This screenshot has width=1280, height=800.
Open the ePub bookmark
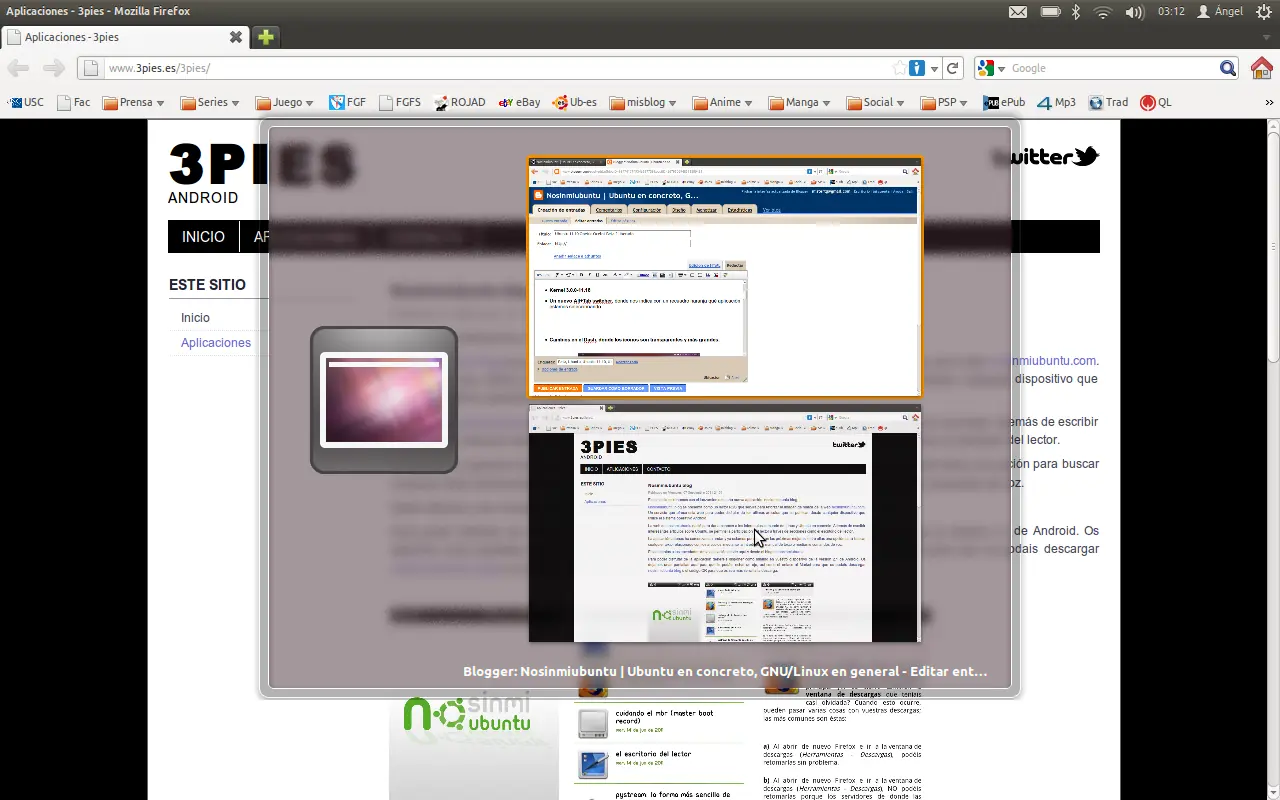[1004, 102]
